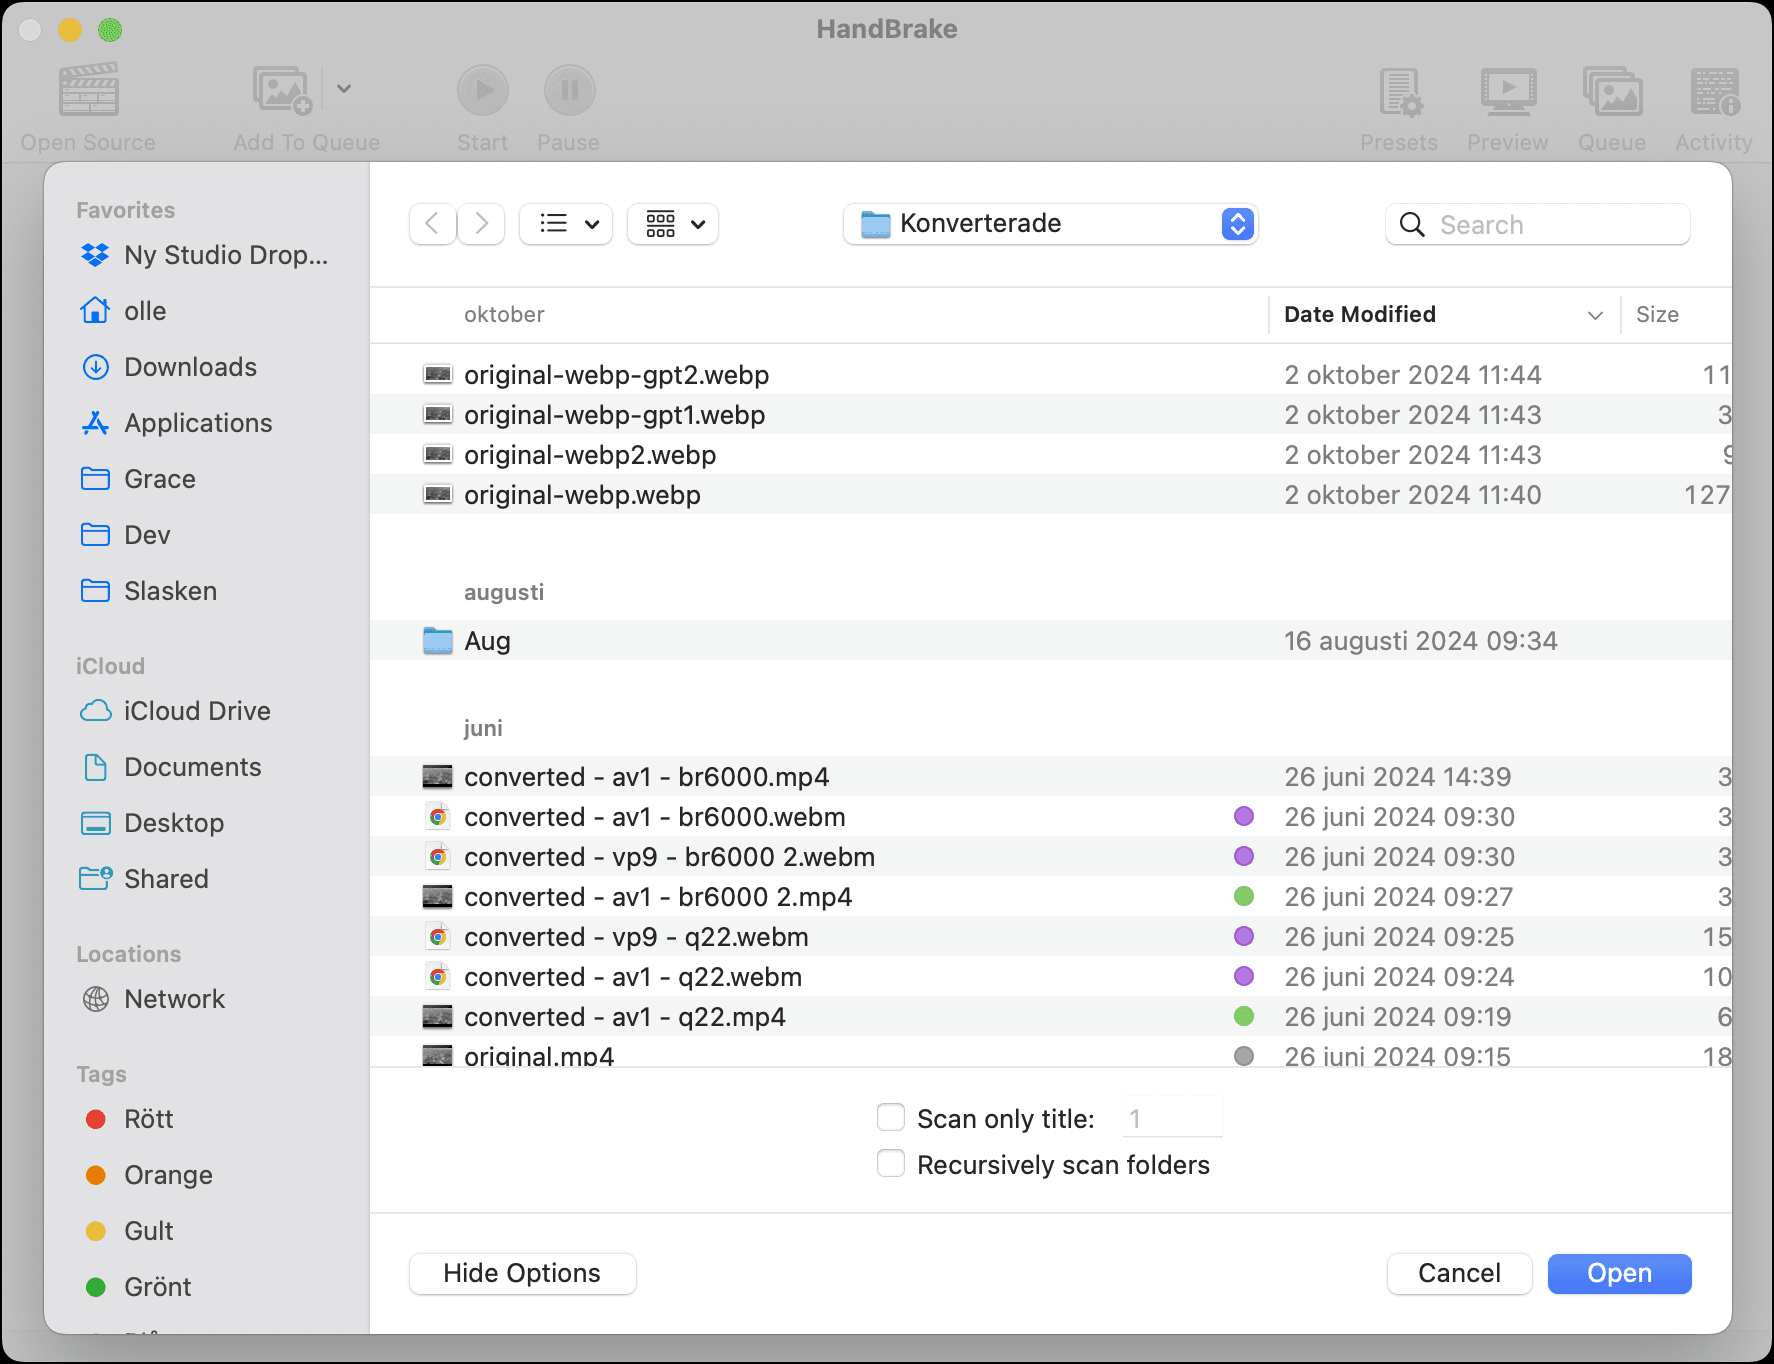Click the Cancel button

point(1459,1273)
